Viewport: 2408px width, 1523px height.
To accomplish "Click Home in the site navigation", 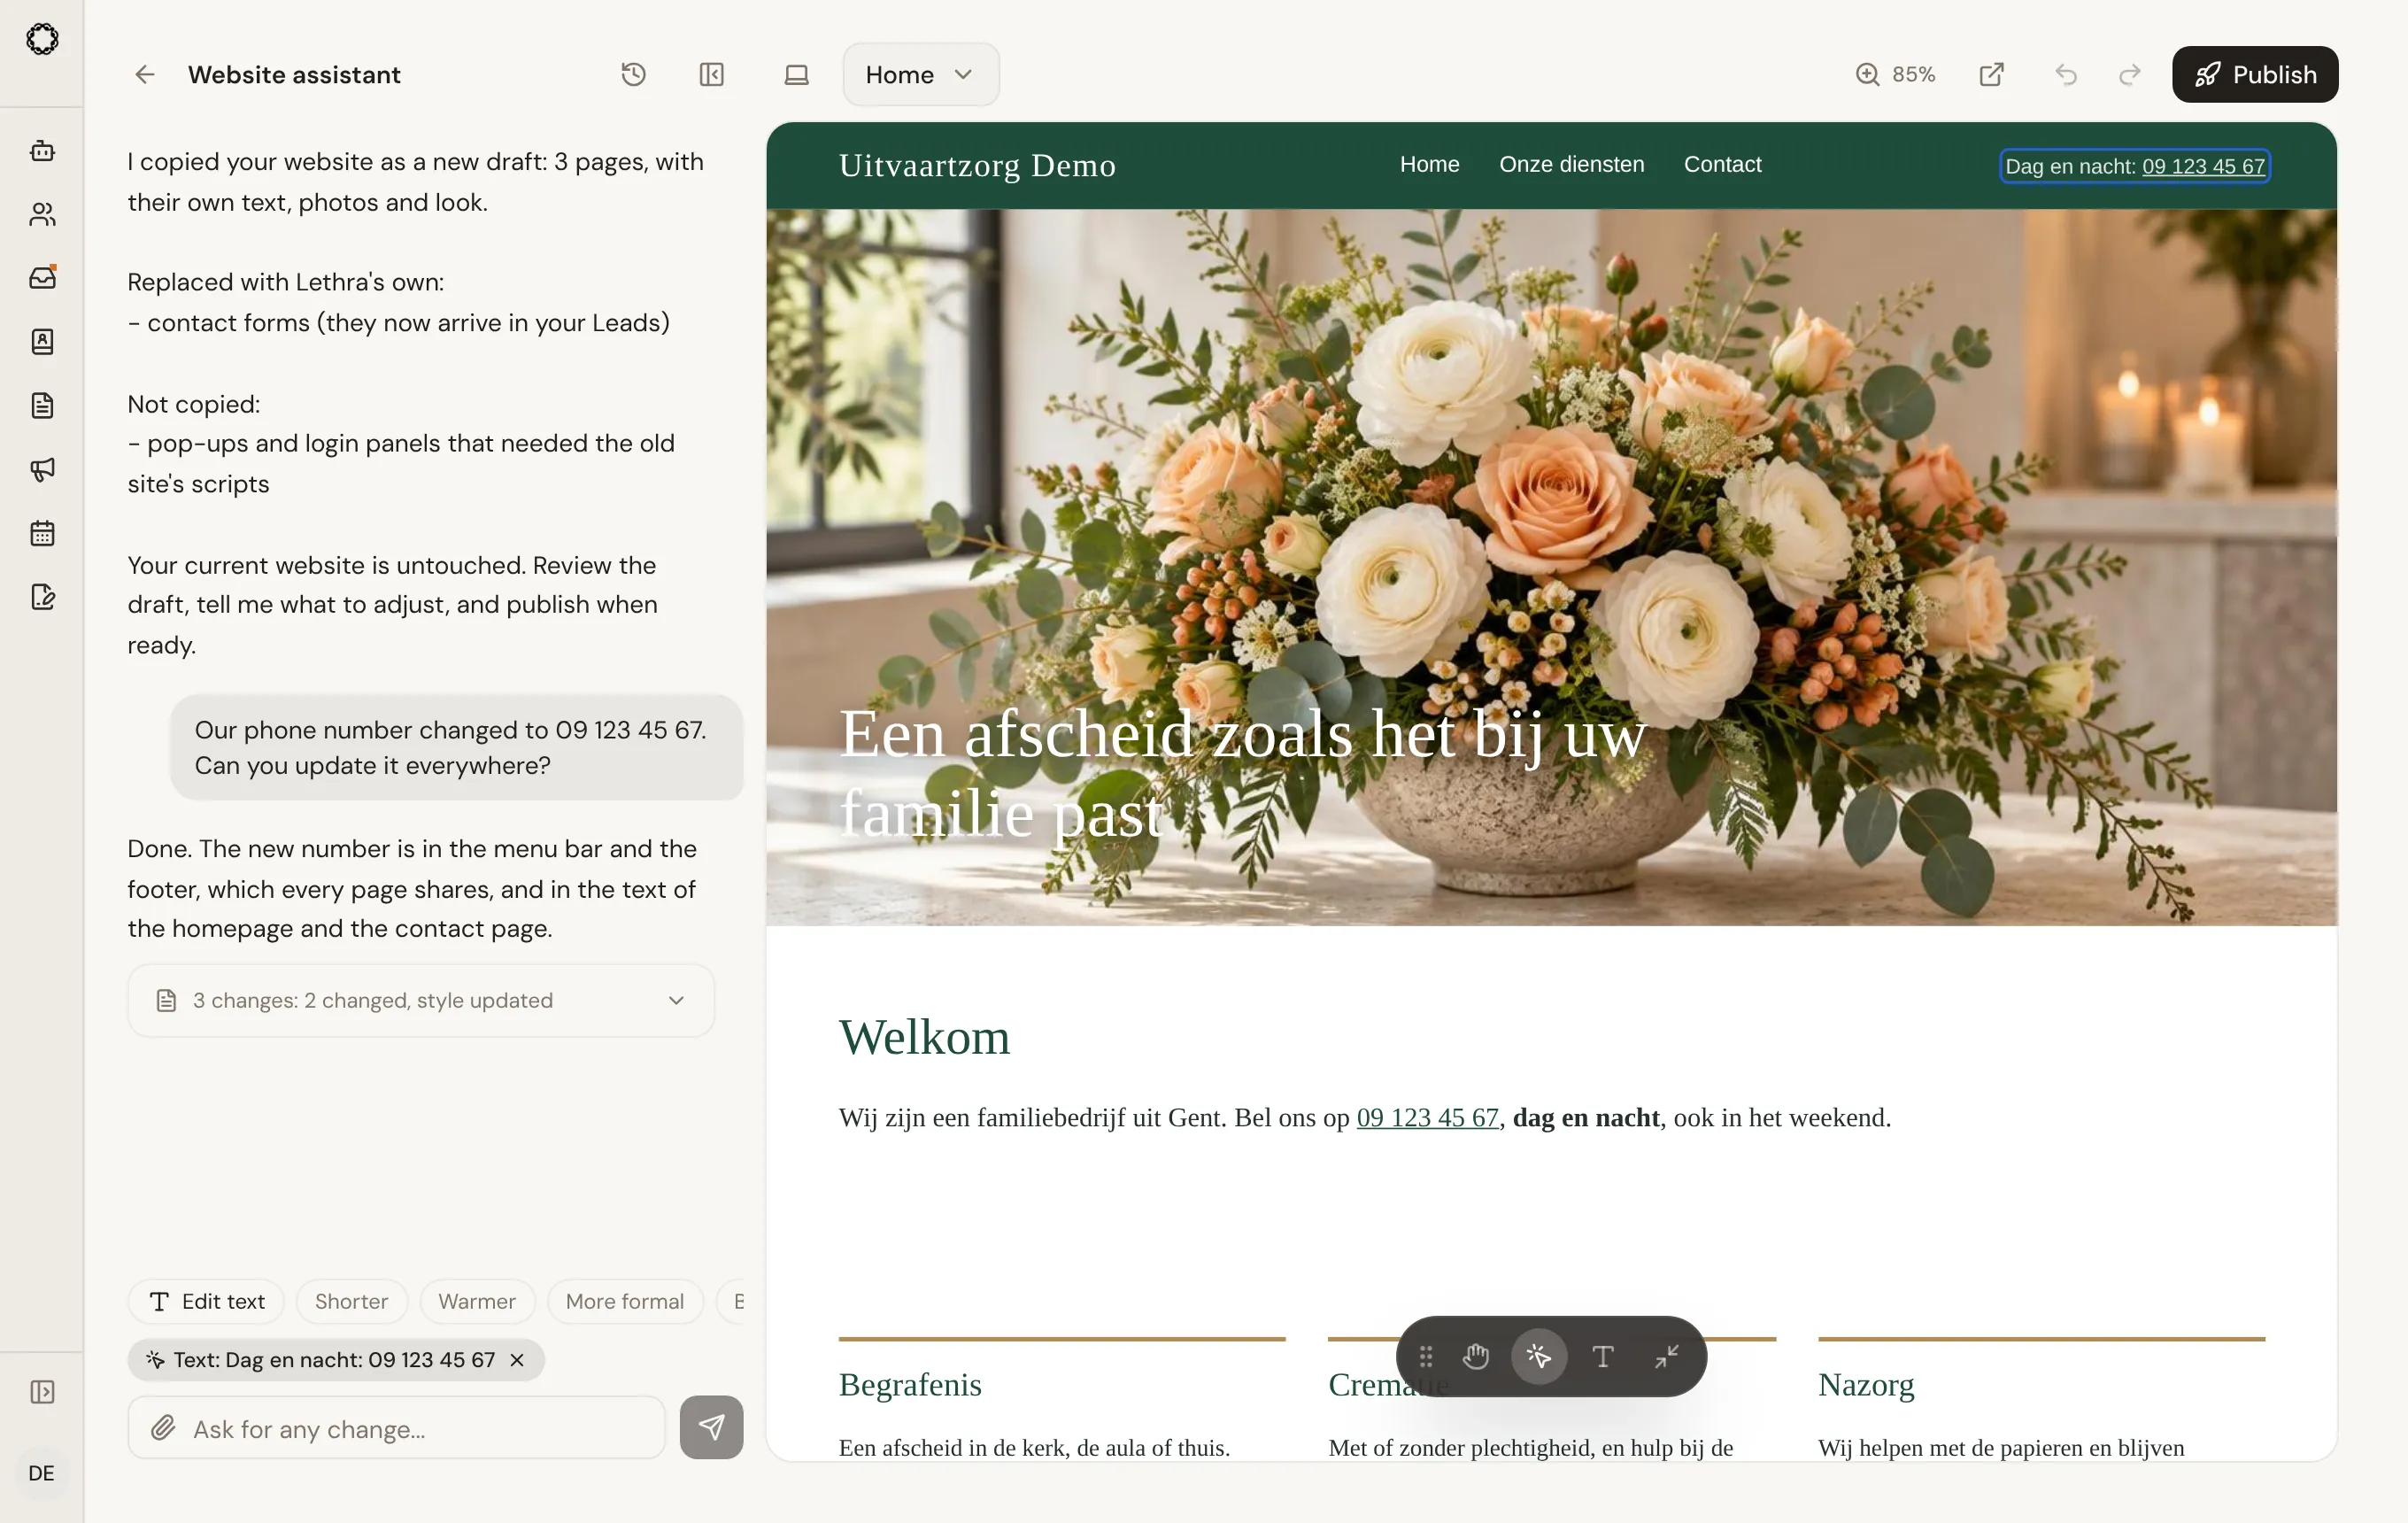I will coord(1430,165).
